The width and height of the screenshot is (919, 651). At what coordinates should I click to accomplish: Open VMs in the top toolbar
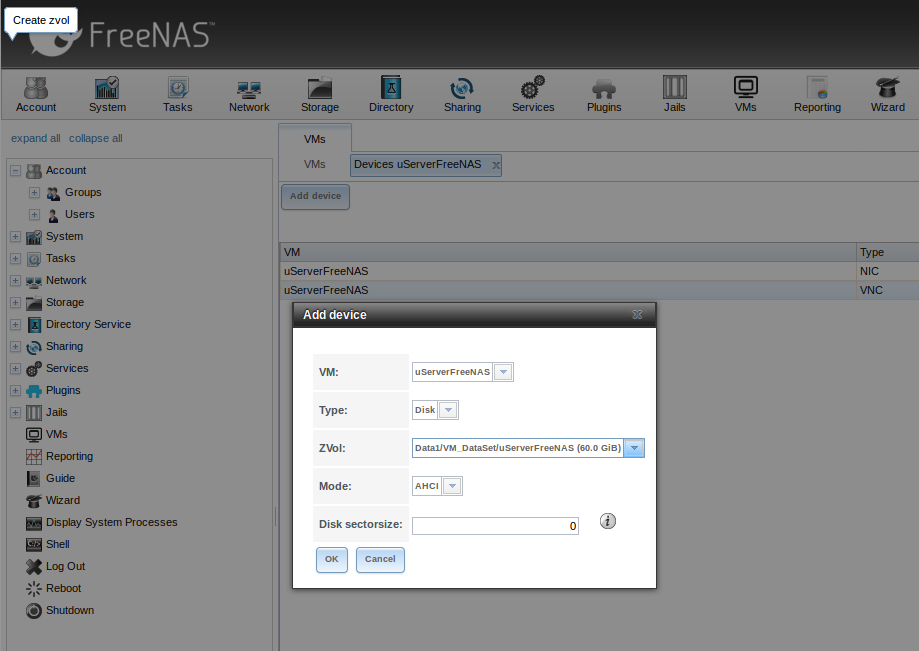[x=746, y=94]
